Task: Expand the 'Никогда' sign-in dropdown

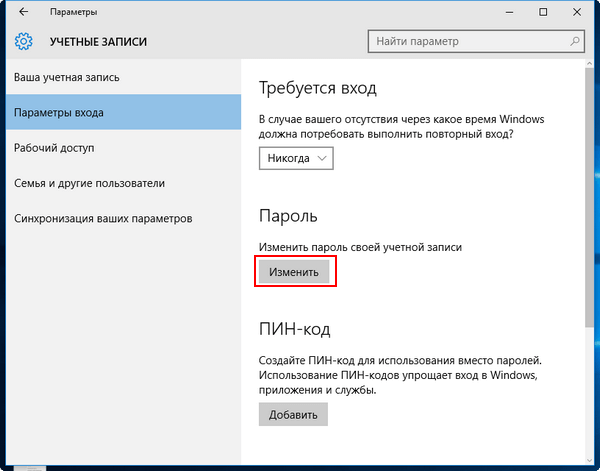Action: point(296,158)
